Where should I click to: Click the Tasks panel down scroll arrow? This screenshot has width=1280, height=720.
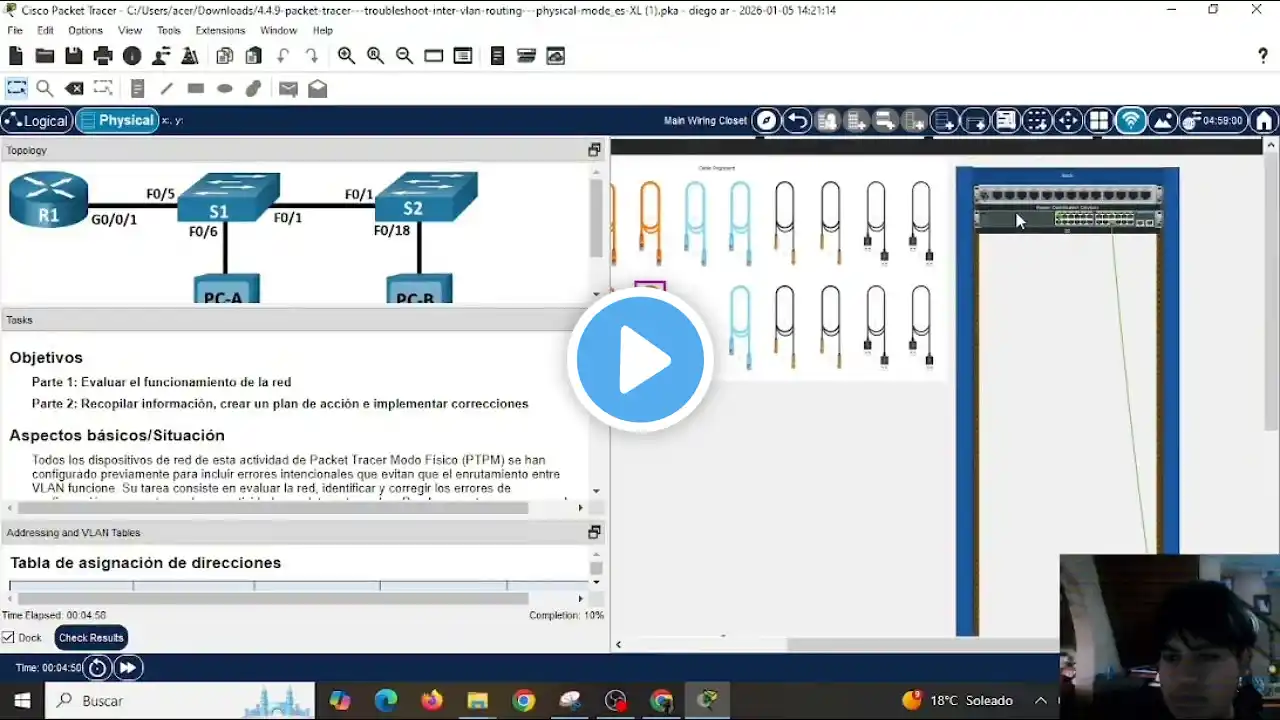[x=596, y=491]
